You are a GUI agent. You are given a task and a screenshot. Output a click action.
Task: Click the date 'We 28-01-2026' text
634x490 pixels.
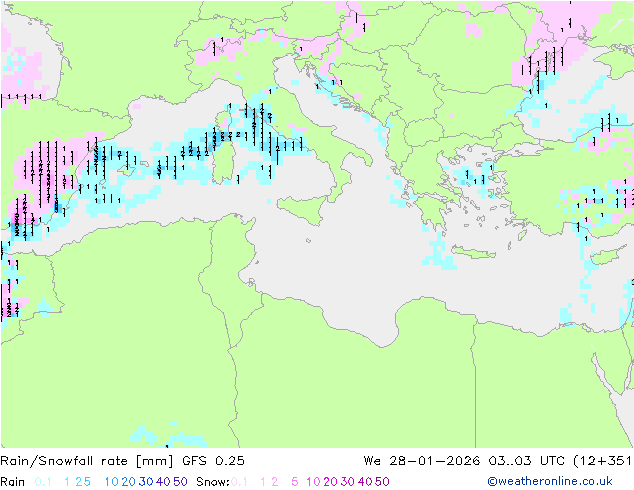click(x=422, y=461)
